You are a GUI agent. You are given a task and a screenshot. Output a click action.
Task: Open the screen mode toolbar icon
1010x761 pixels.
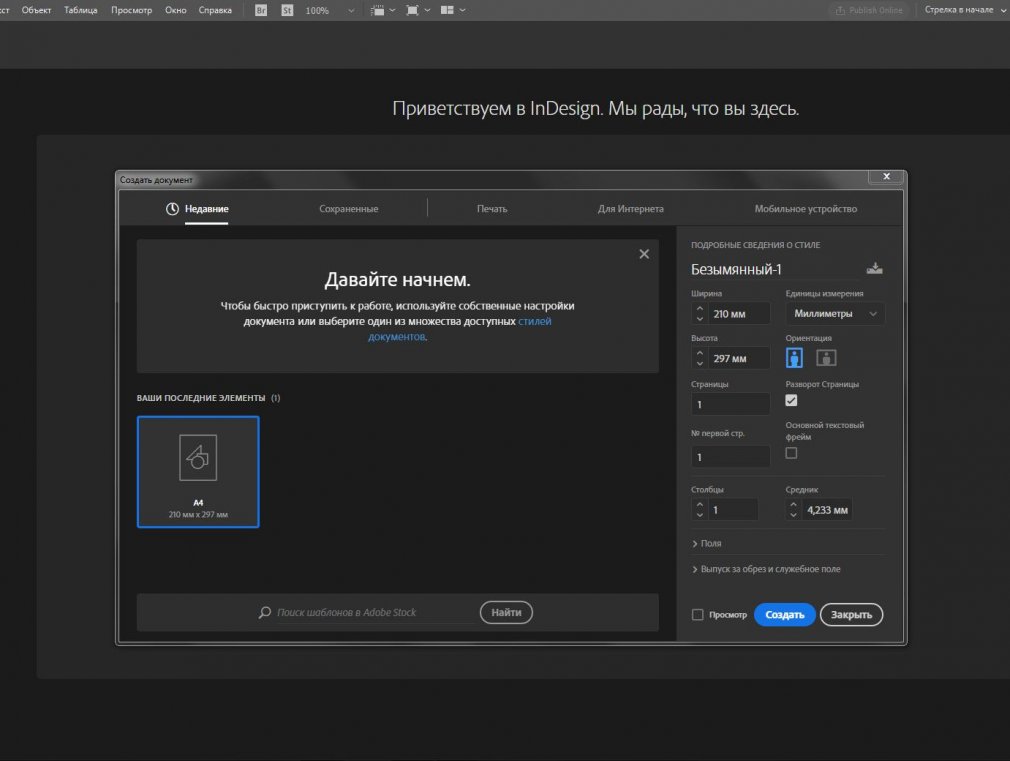pos(417,10)
